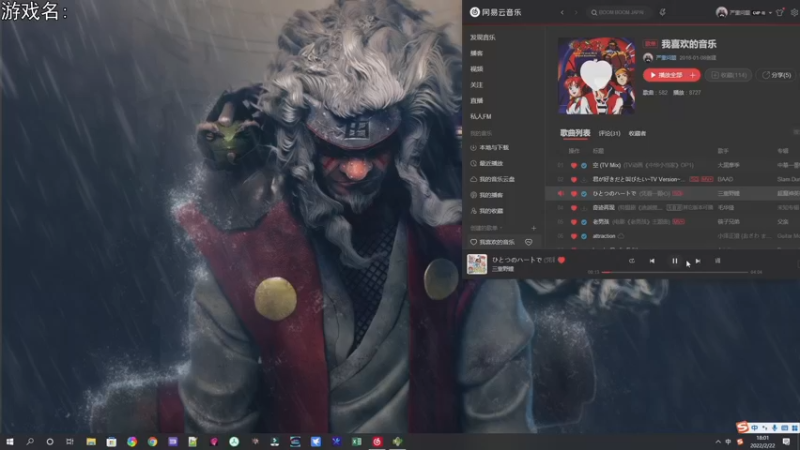Unlike the song in row 05
The image size is (800, 450).
pos(574,222)
